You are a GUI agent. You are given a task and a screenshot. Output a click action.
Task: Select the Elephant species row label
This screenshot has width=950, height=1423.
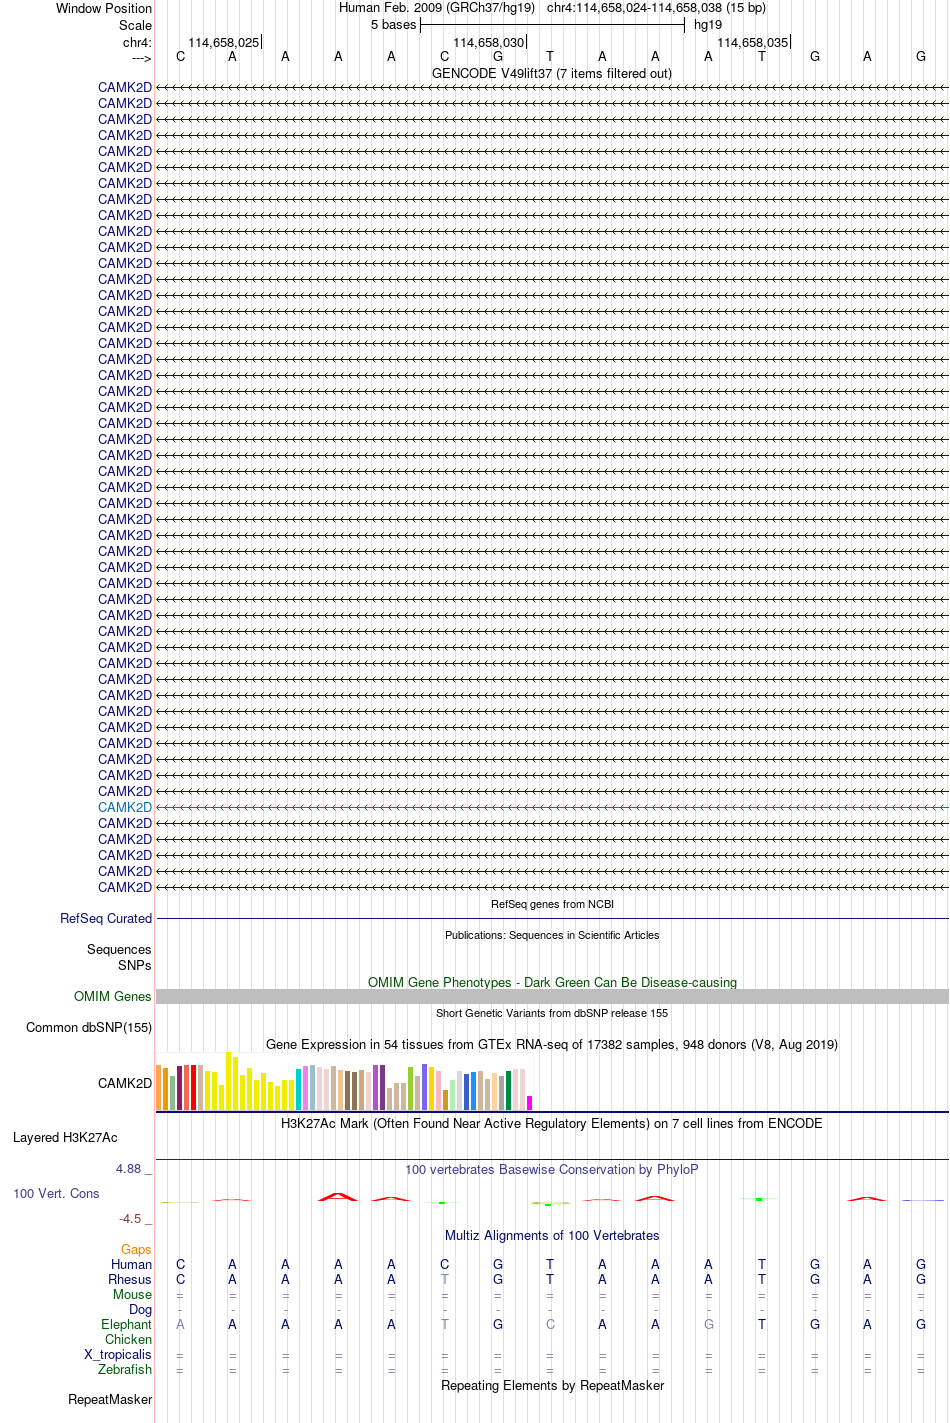(126, 1324)
